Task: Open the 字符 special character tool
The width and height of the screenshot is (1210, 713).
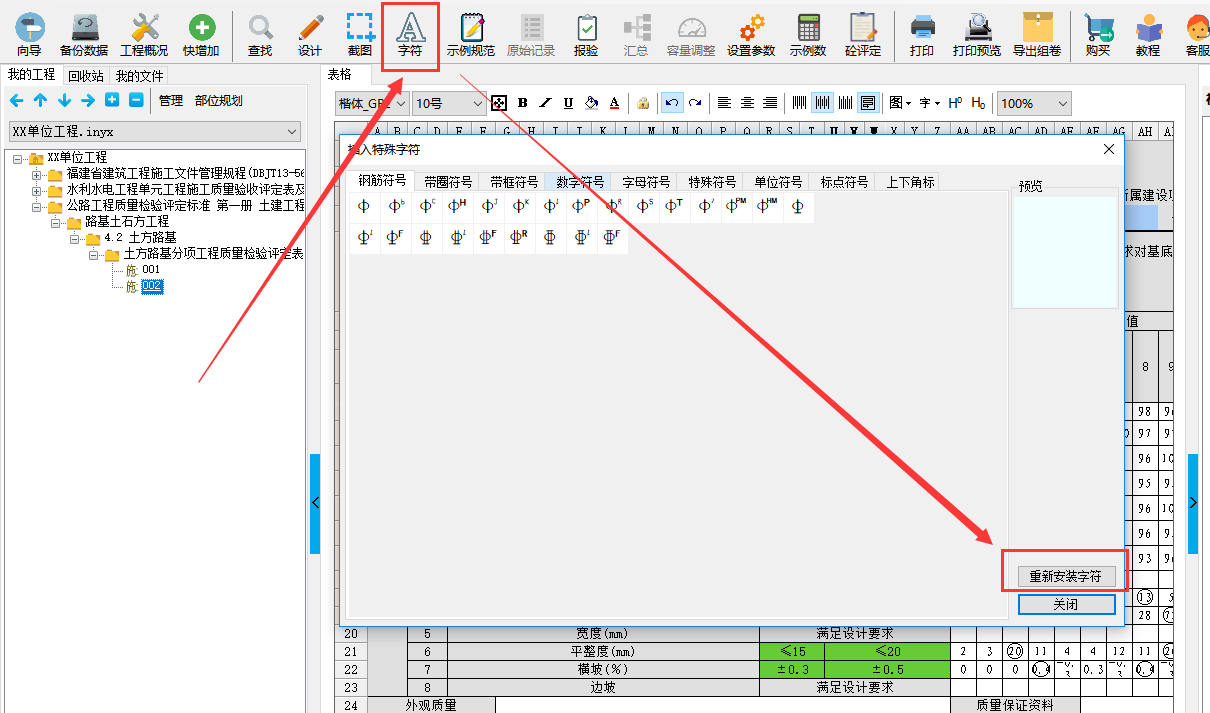Action: pos(410,34)
